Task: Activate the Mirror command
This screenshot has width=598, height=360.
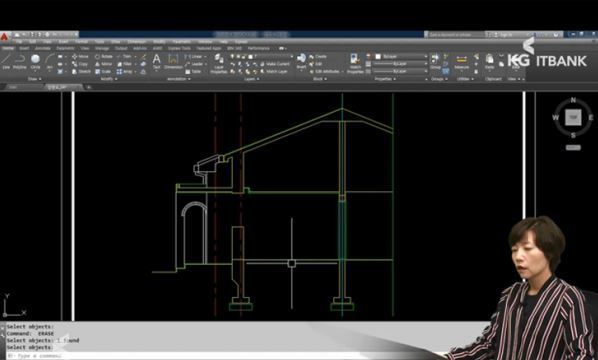Action: 103,64
